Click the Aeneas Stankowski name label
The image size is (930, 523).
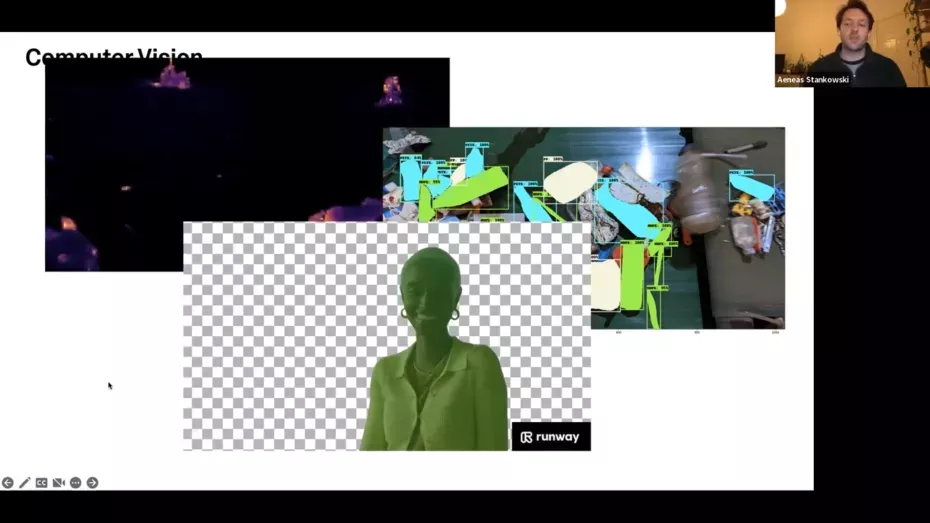click(x=813, y=80)
